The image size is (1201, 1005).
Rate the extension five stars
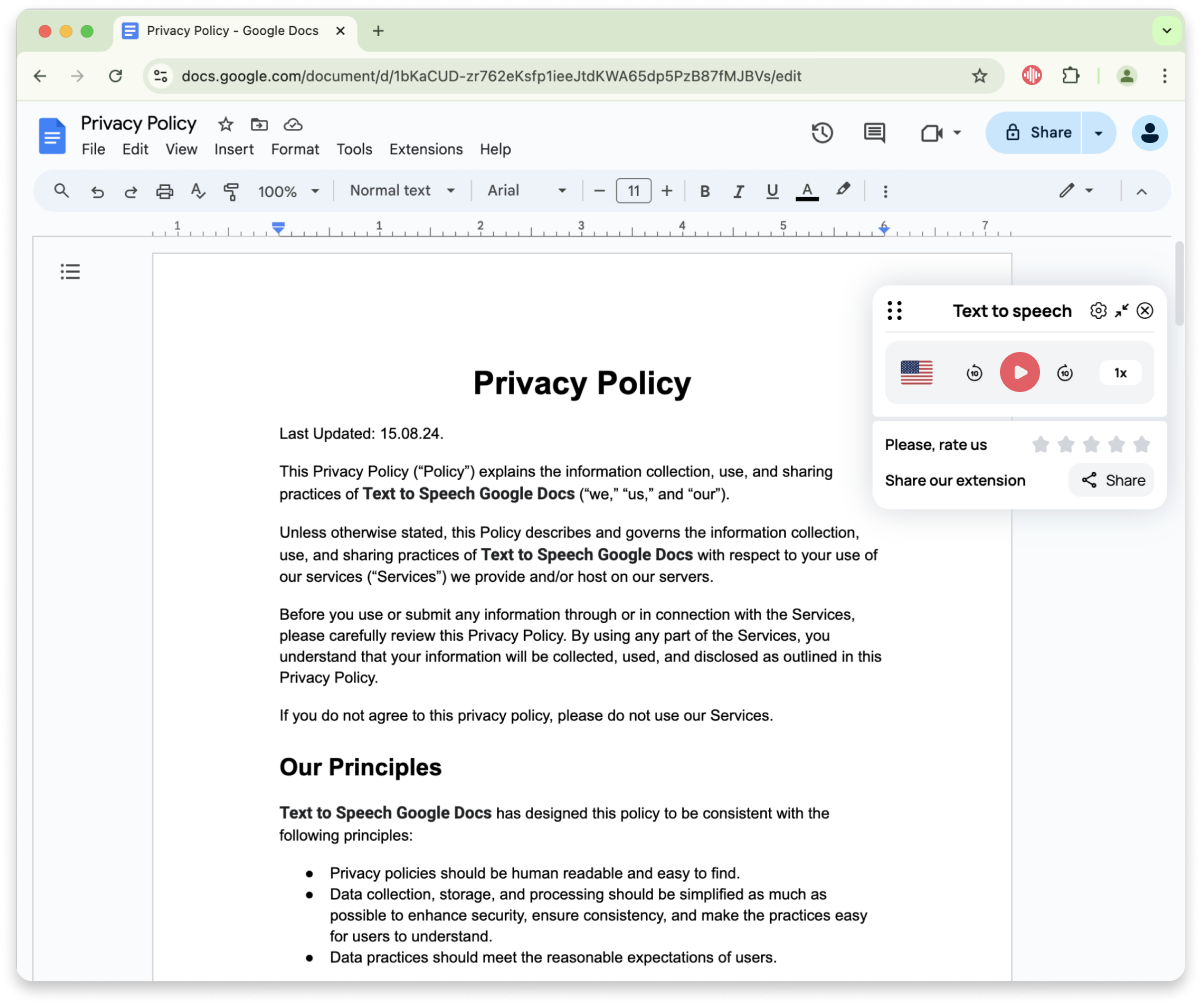(1142, 444)
